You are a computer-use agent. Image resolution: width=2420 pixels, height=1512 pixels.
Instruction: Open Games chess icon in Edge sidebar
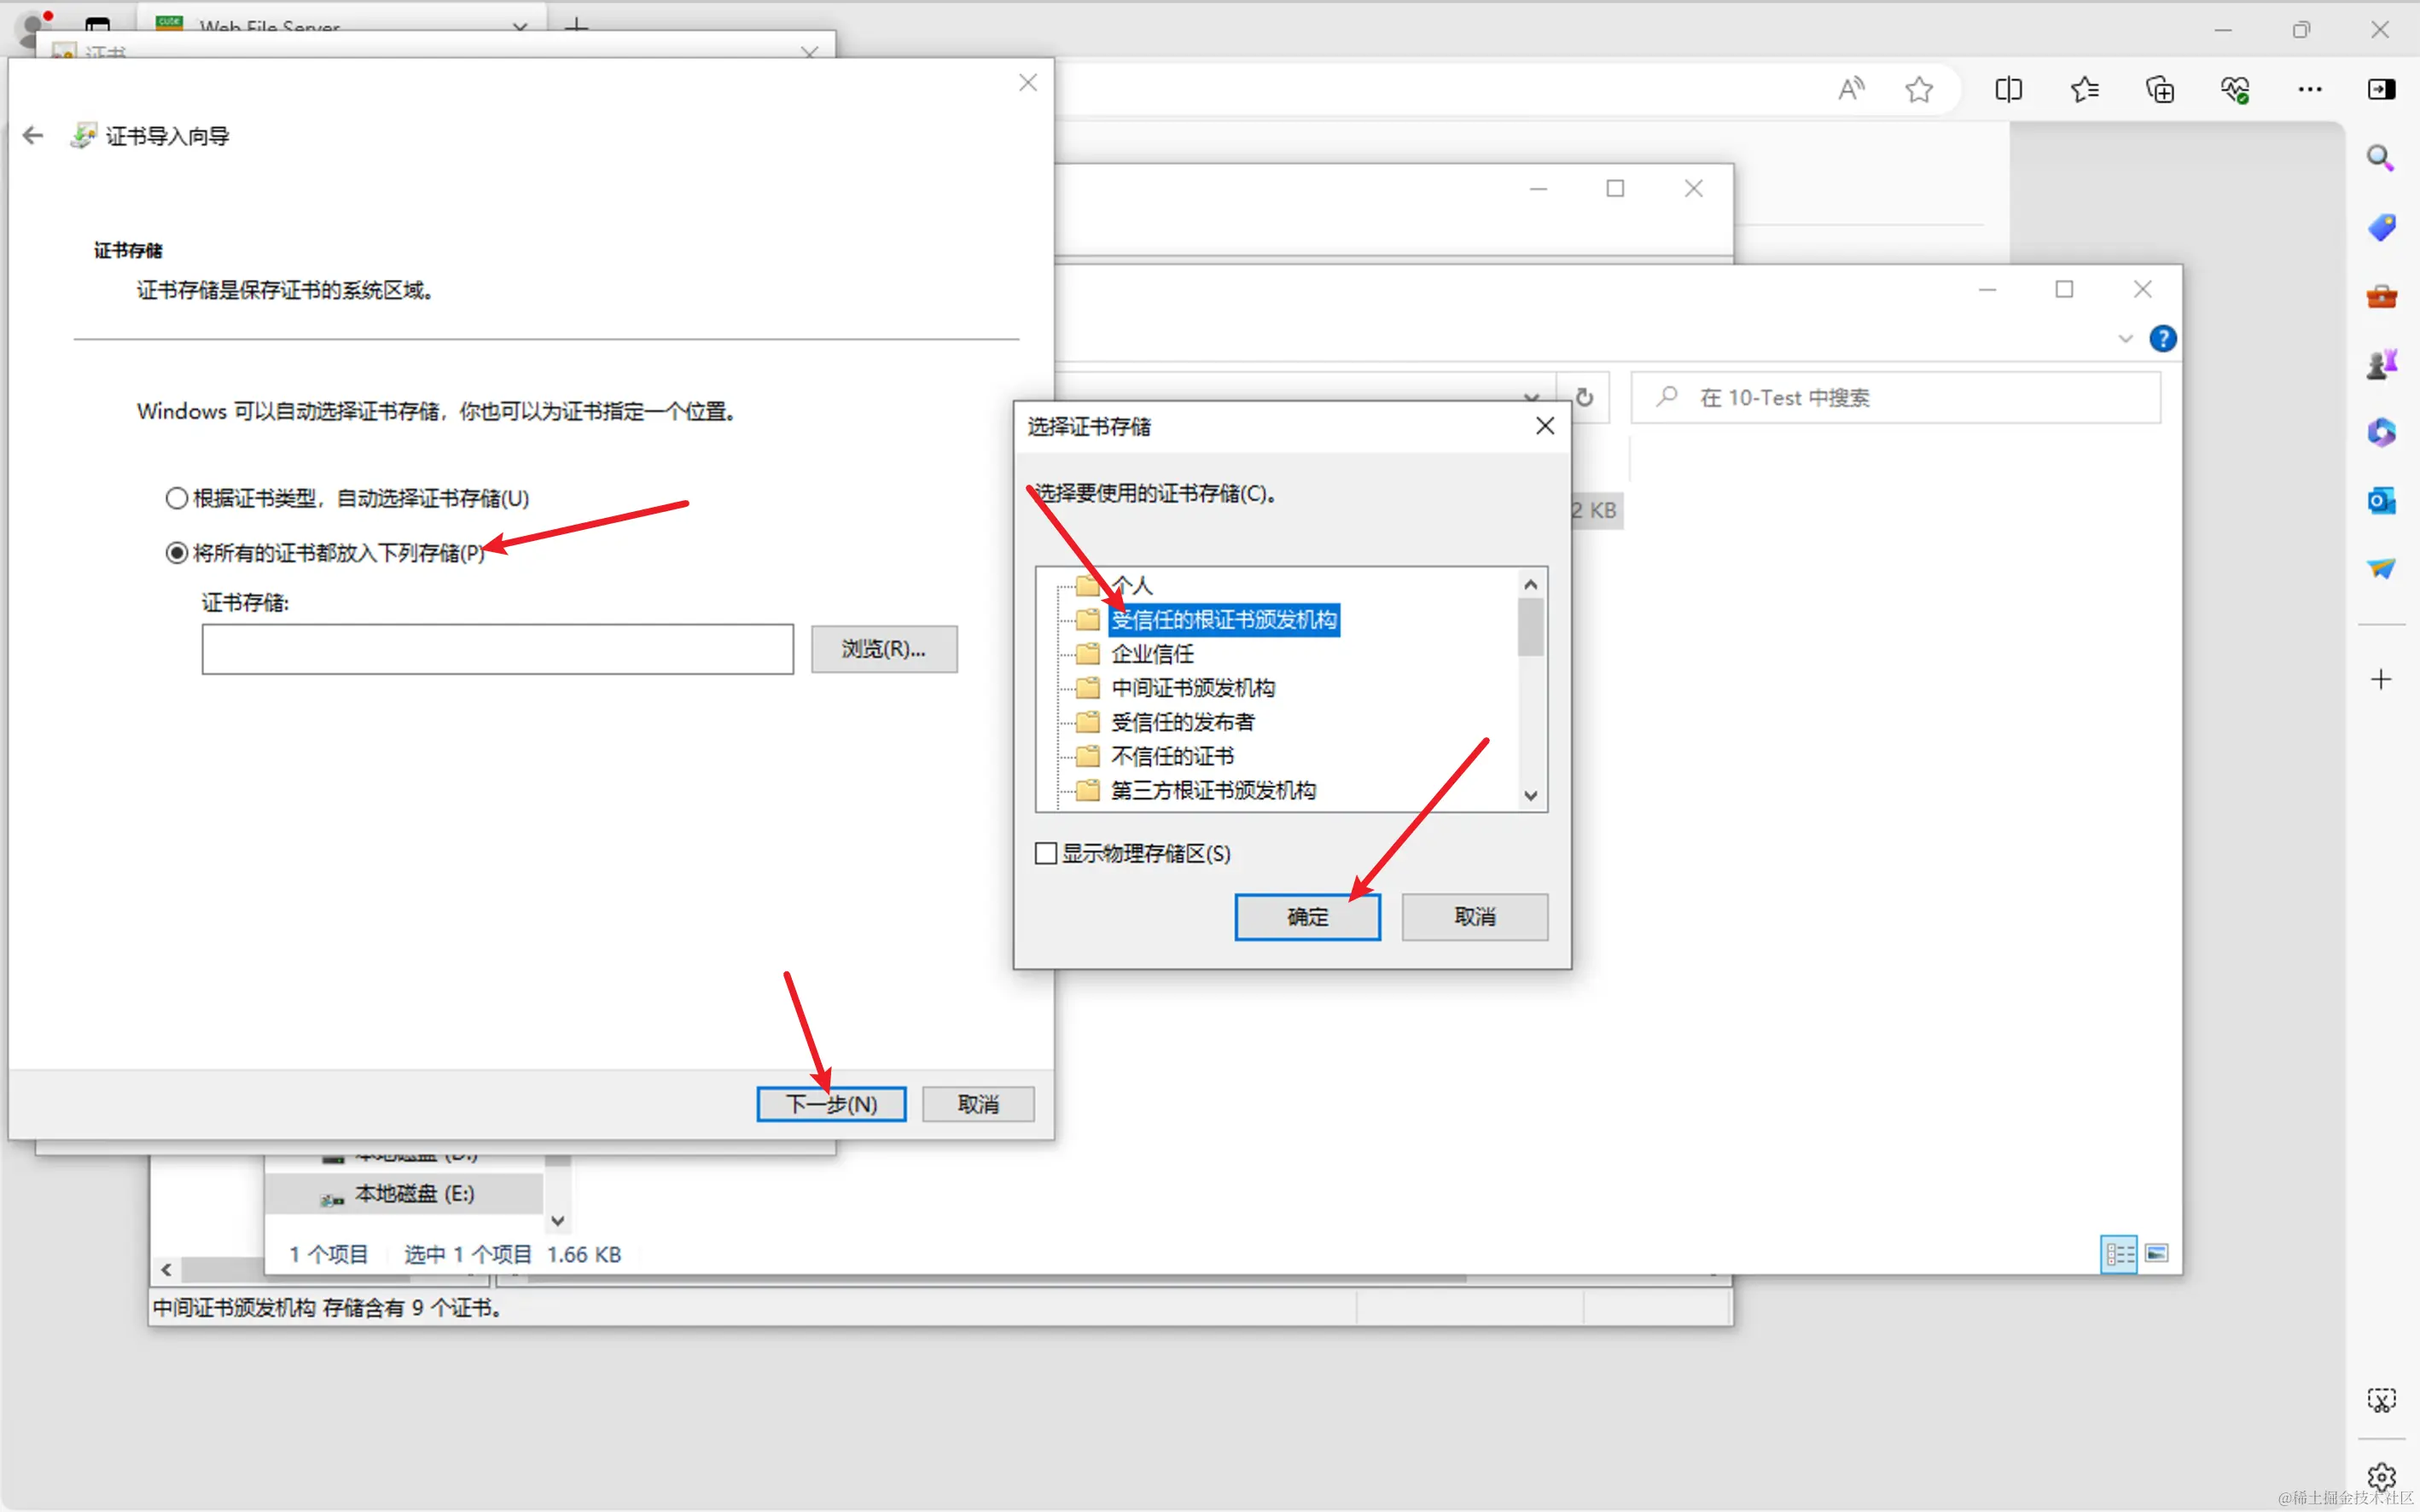pyautogui.click(x=2381, y=364)
